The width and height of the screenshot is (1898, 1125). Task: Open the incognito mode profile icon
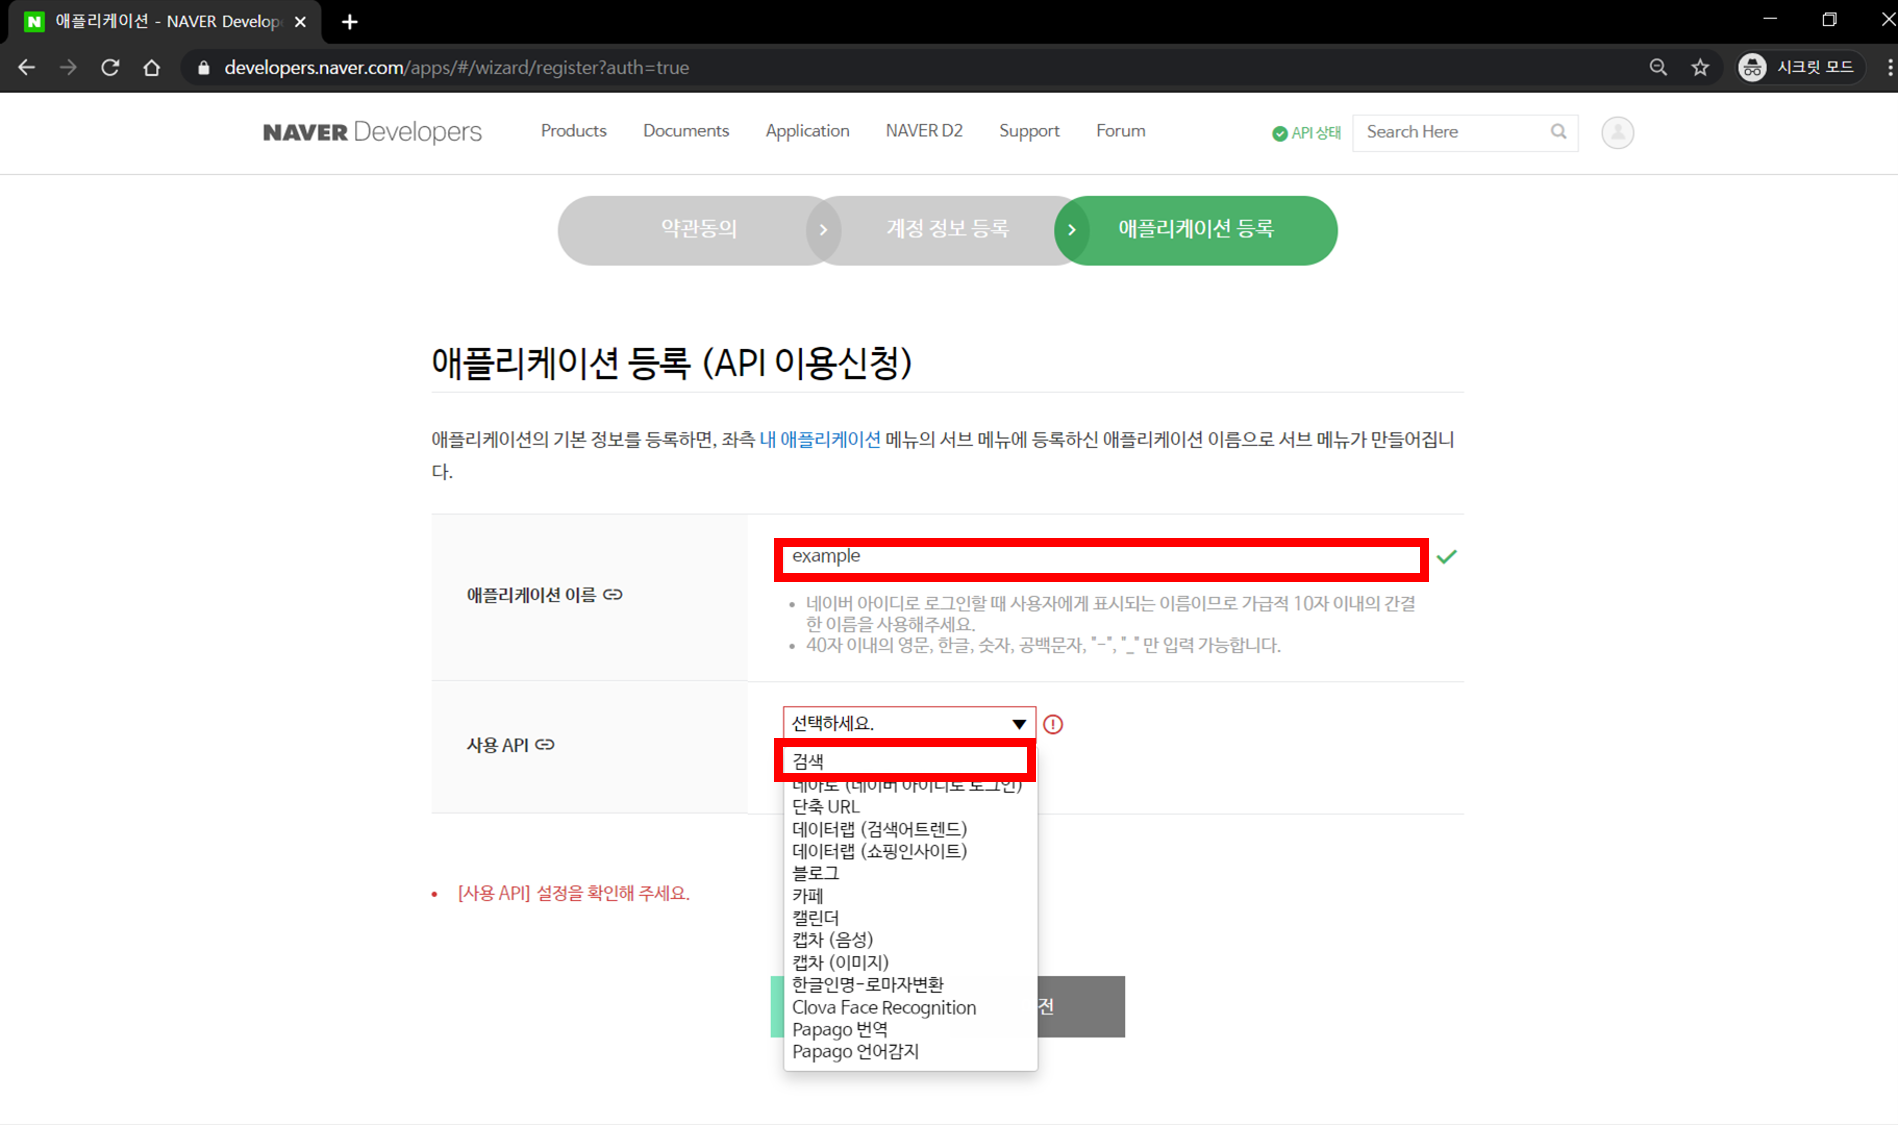click(x=1752, y=67)
